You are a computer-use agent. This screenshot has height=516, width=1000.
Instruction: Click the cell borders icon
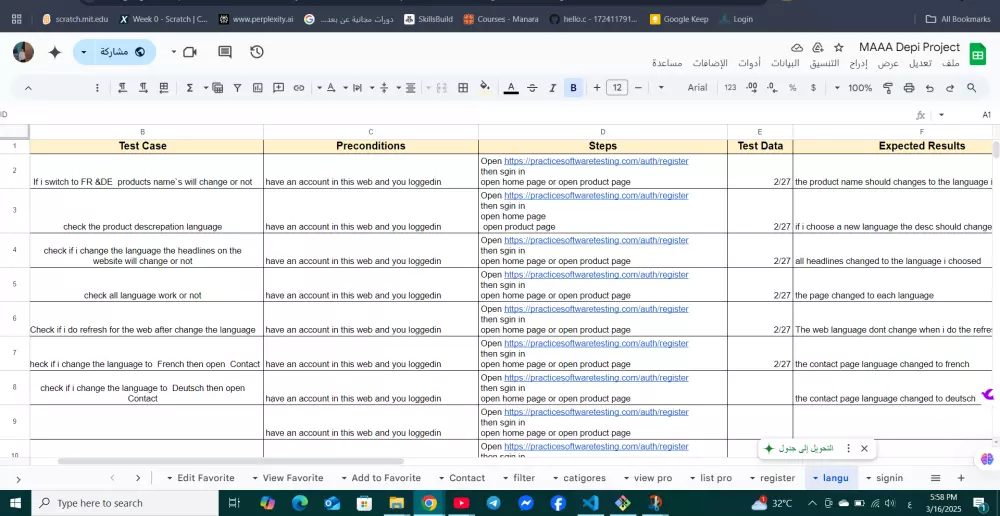click(x=463, y=88)
